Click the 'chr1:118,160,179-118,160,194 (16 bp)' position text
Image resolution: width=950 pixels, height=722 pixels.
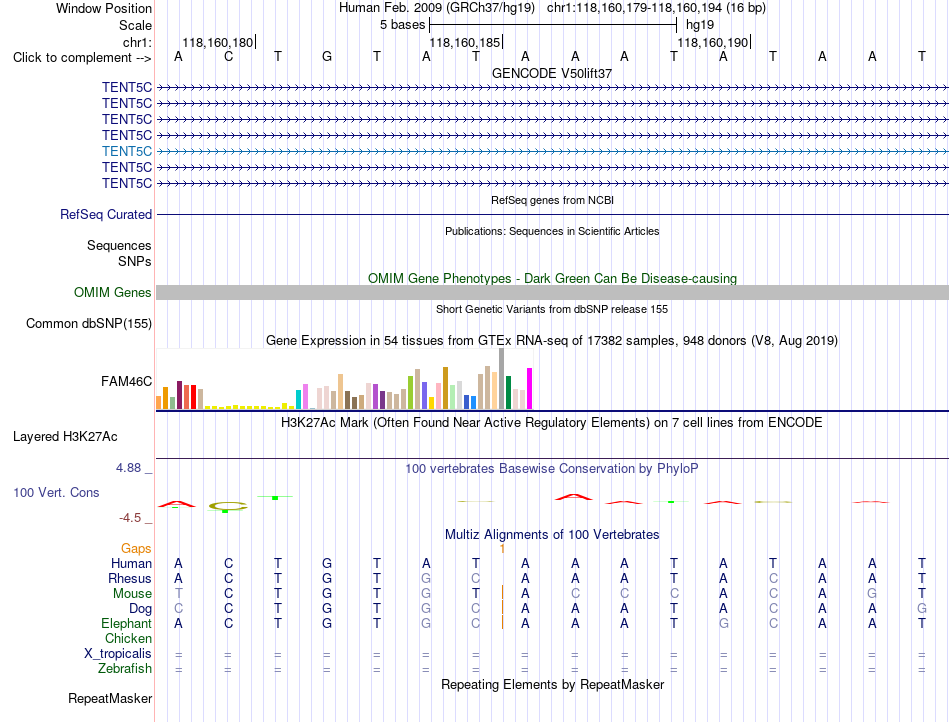click(x=656, y=8)
